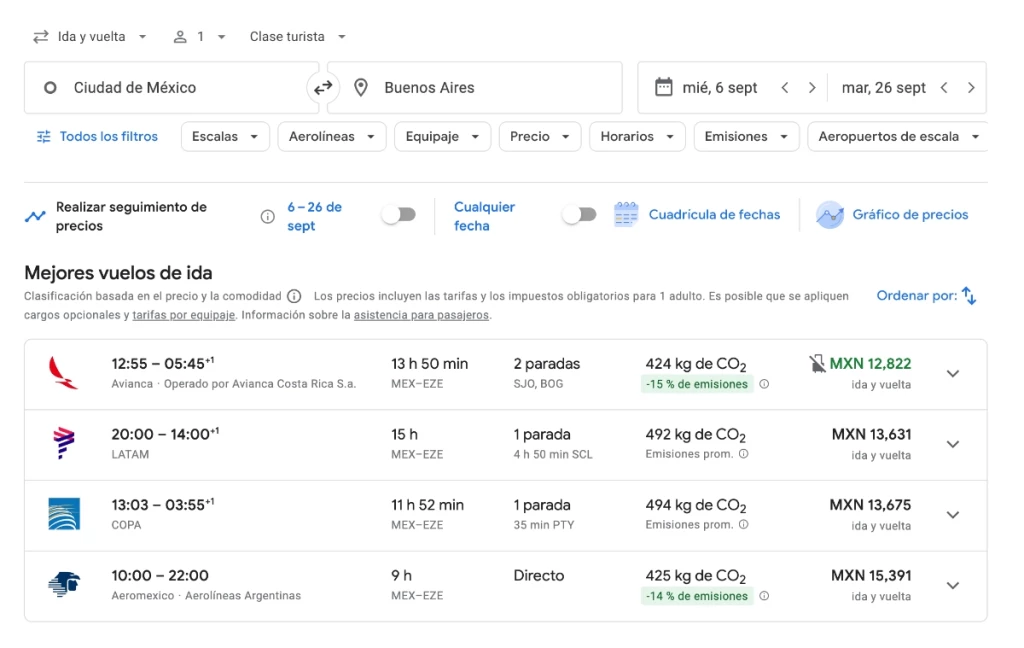Open the Gráfico de precios chart icon
Screen dimensions: 1024x648
pyautogui.click(x=829, y=215)
